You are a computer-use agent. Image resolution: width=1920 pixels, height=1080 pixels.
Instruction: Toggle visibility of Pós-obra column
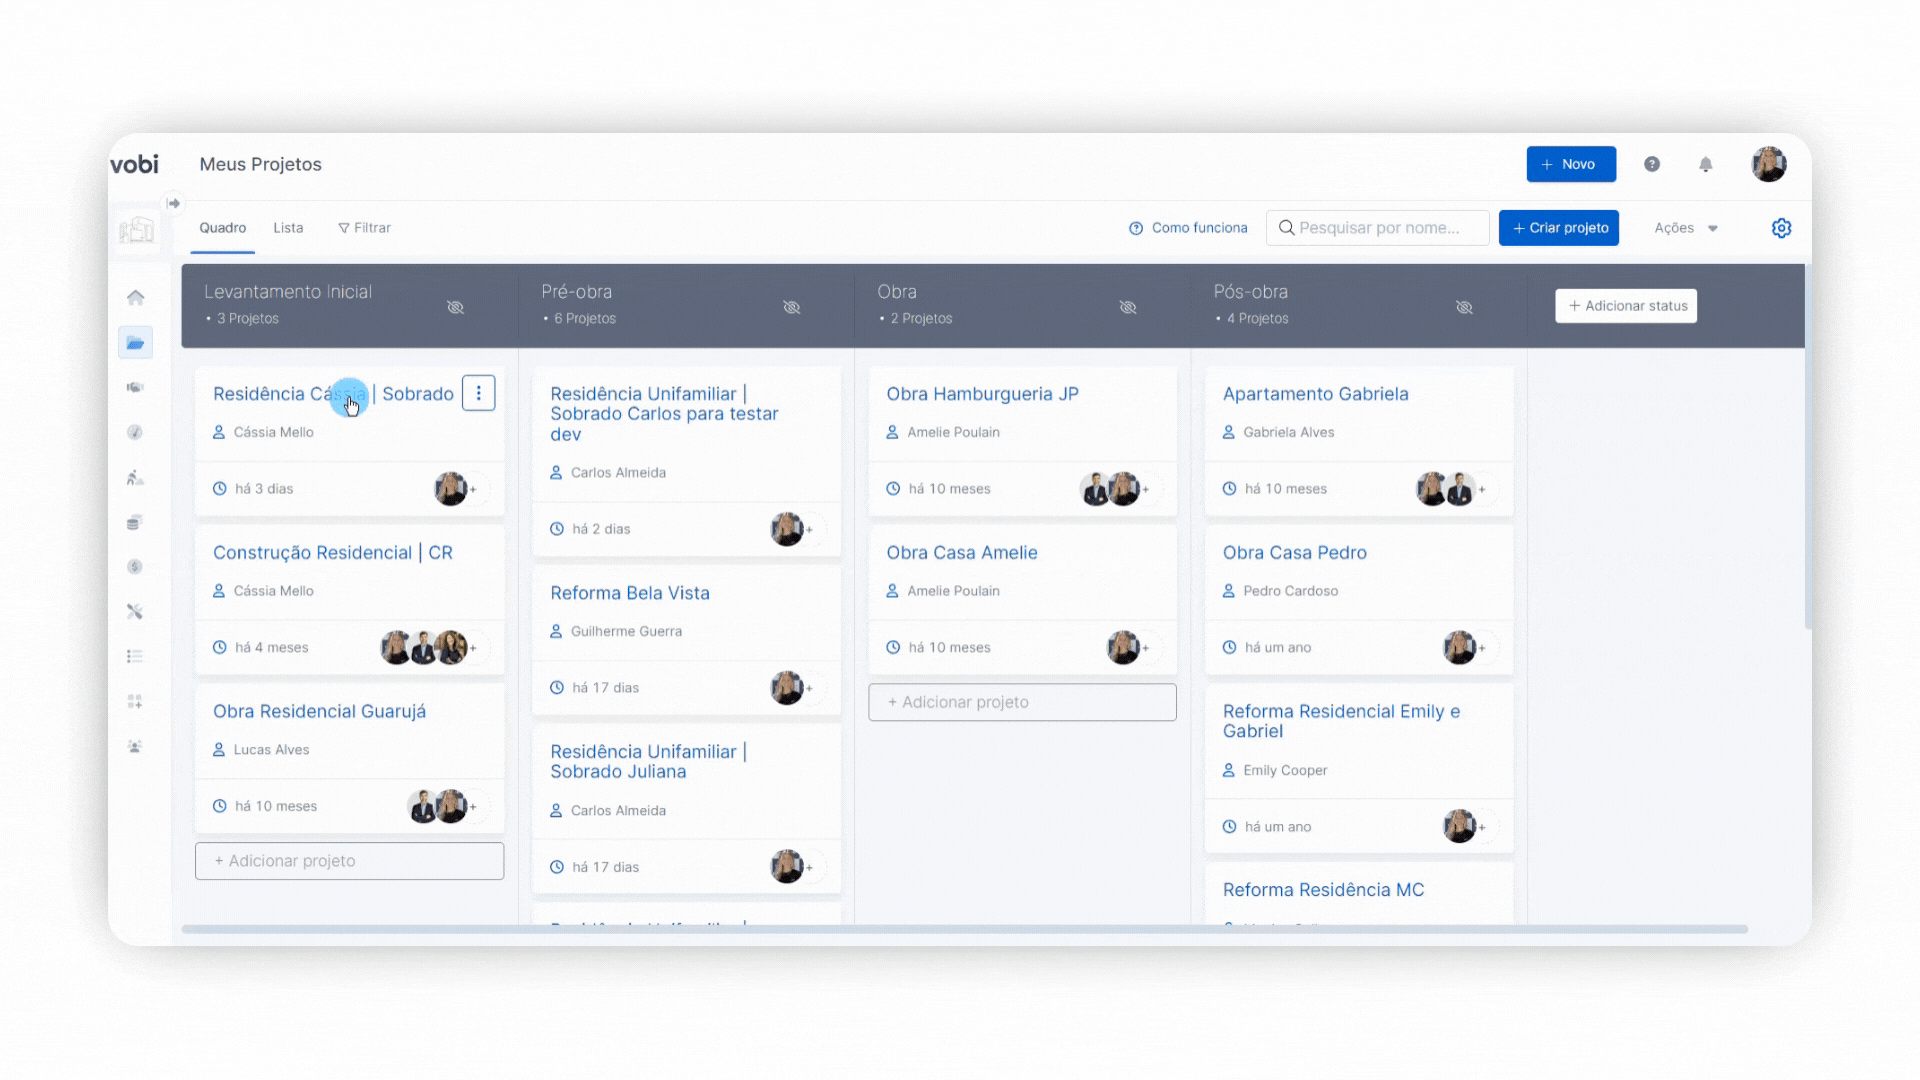coord(1464,307)
